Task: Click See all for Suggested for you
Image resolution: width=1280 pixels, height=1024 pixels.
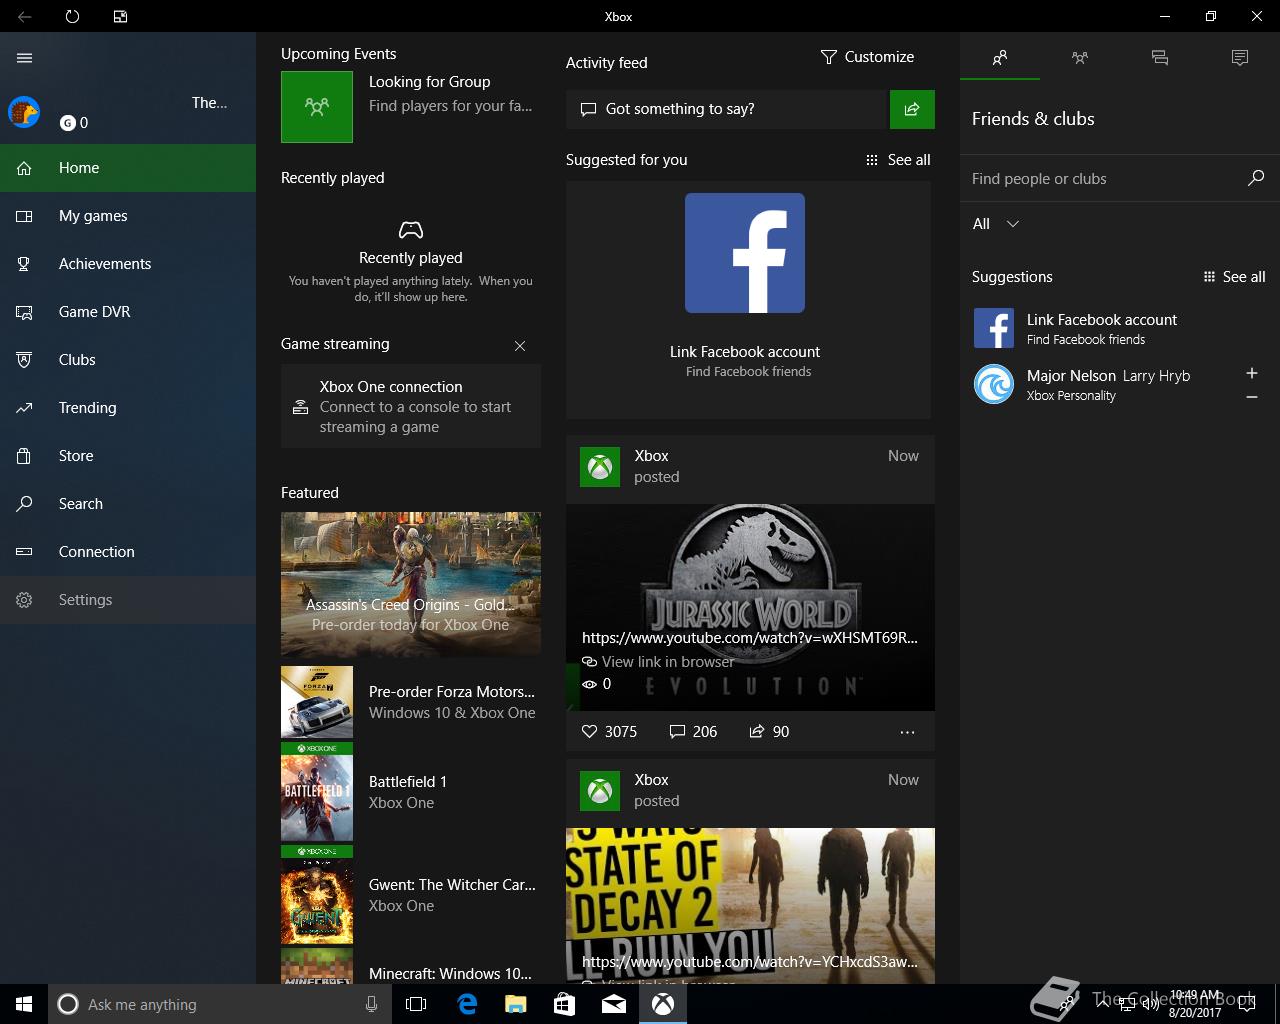Action: (x=898, y=160)
